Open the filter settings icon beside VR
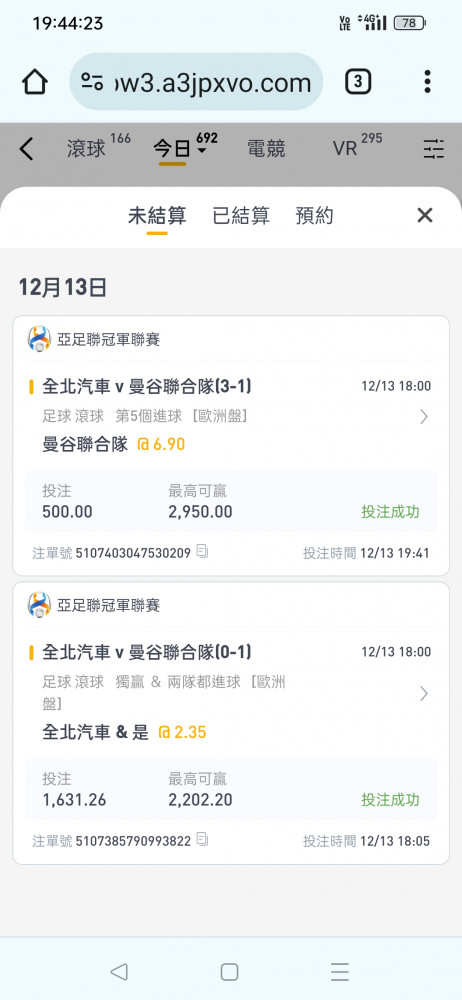This screenshot has height=1000, width=462. [434, 149]
